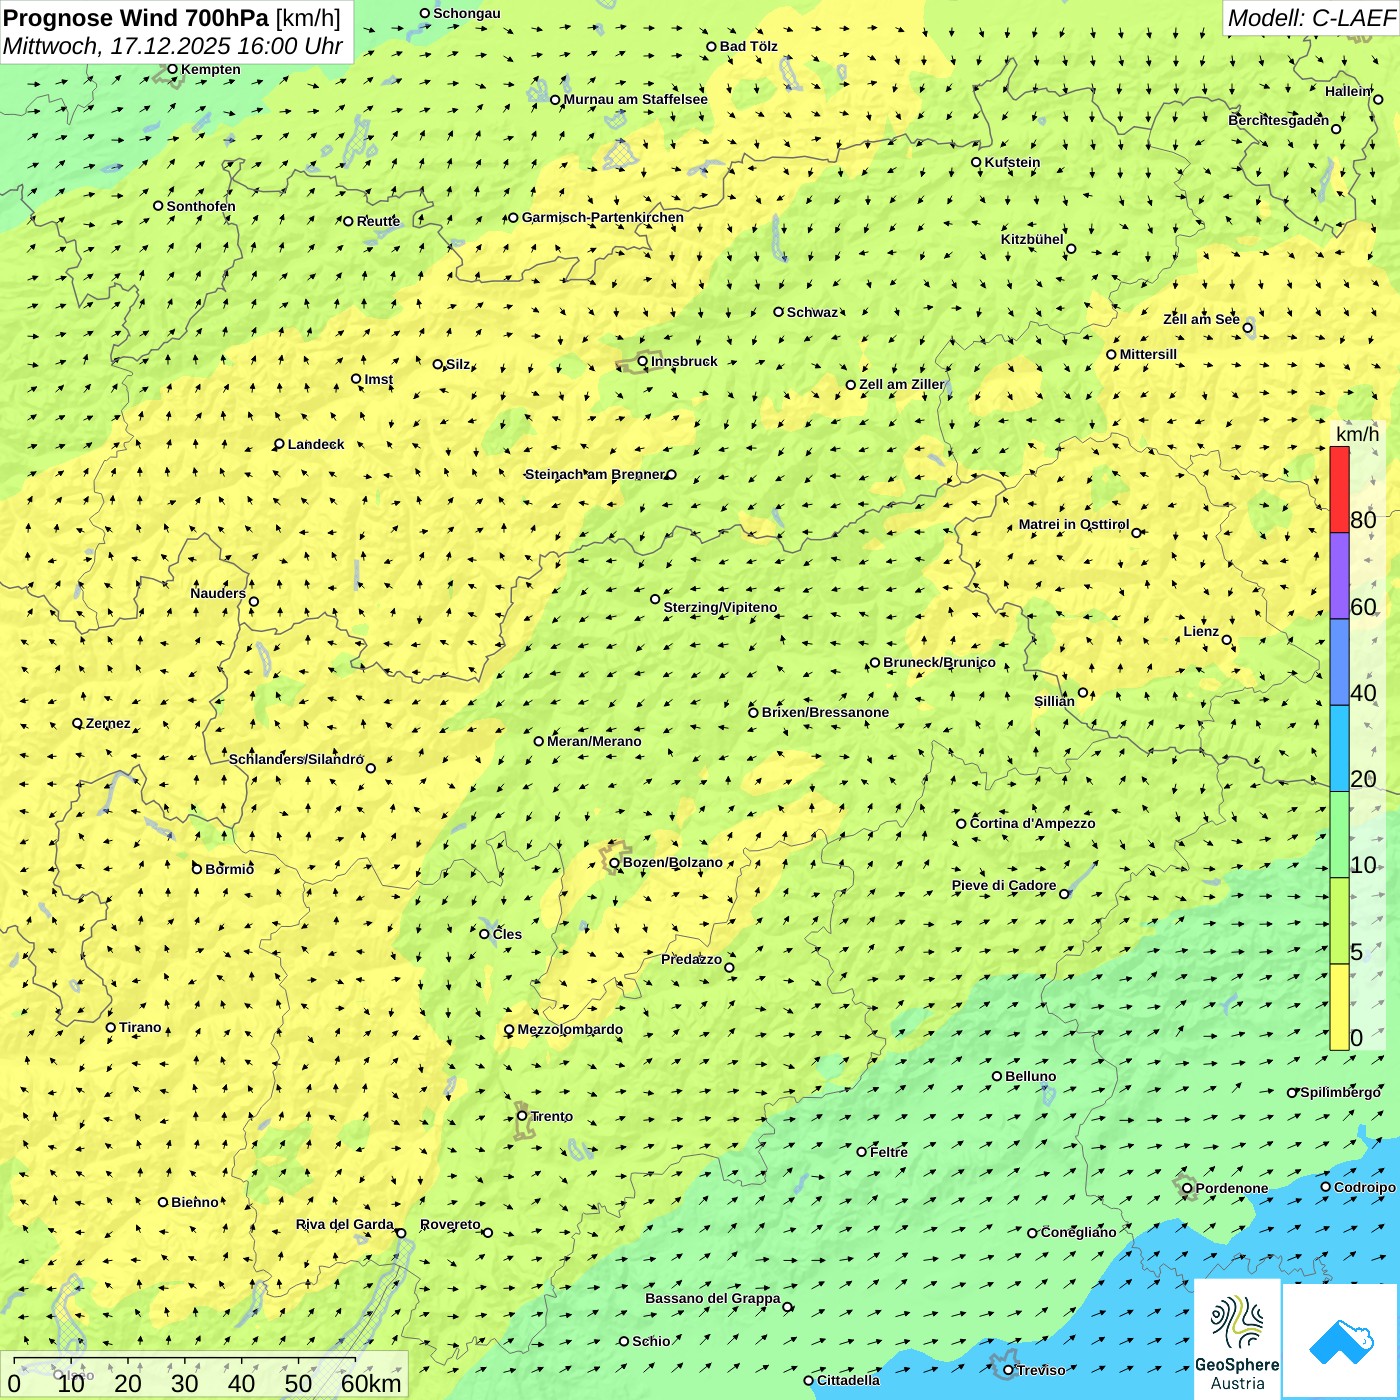
Task: Click the 'Bormio' label
Action: [229, 869]
